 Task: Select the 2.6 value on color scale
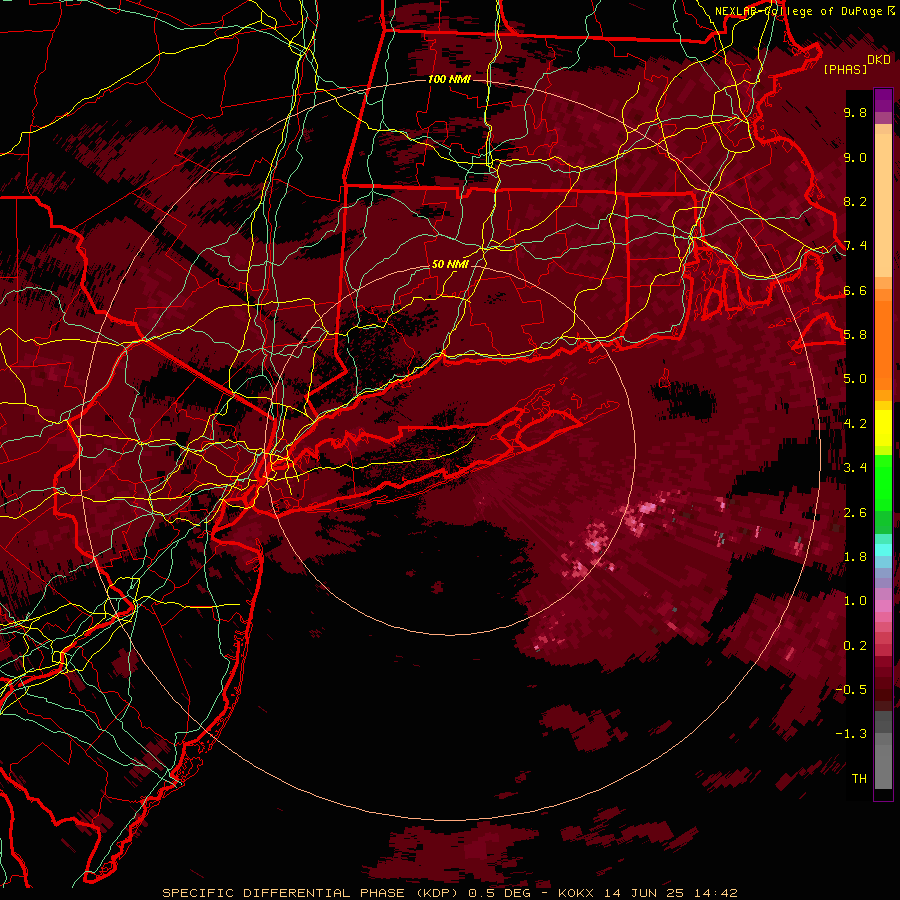(x=855, y=513)
